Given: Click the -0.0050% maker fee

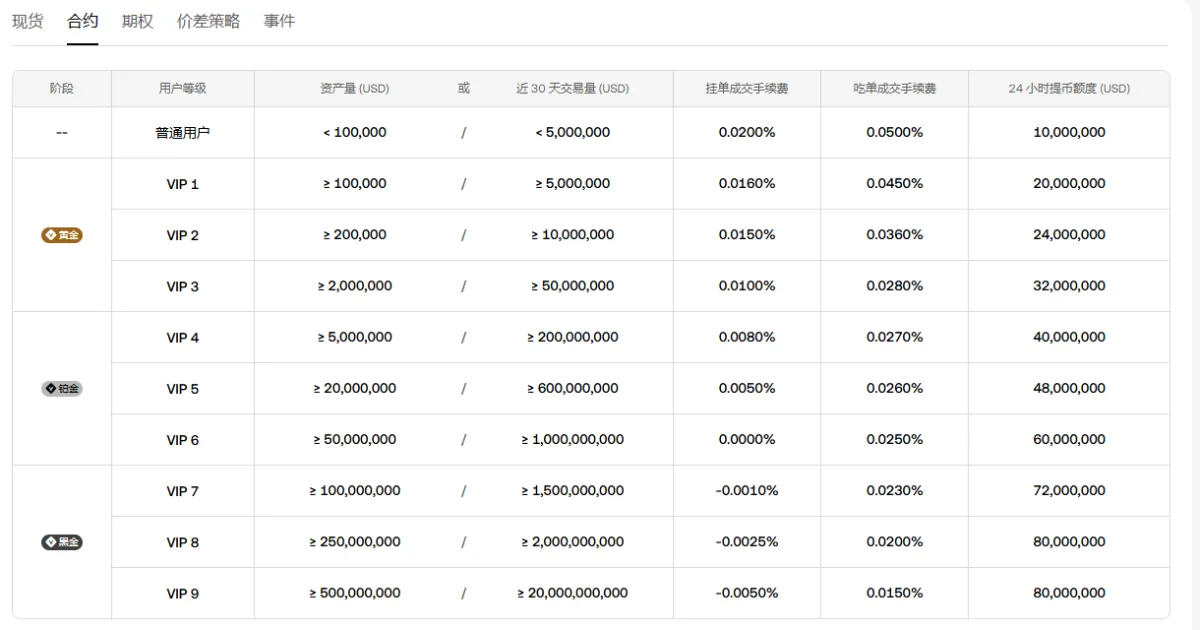Looking at the screenshot, I should 747,593.
